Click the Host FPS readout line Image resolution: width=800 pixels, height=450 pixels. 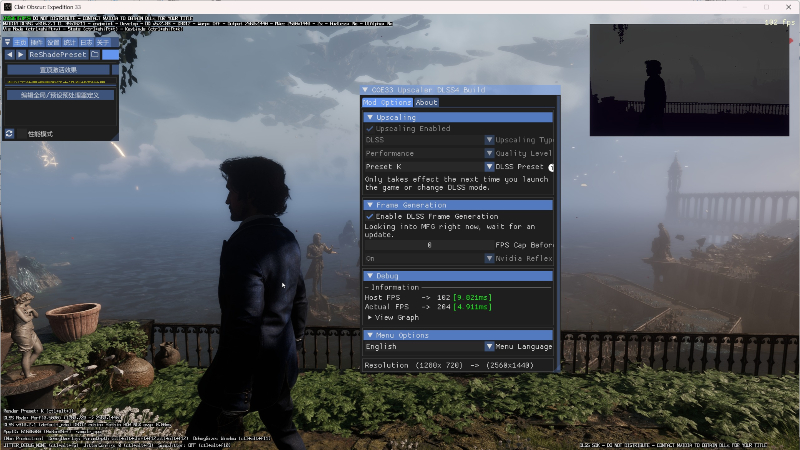[x=428, y=297]
